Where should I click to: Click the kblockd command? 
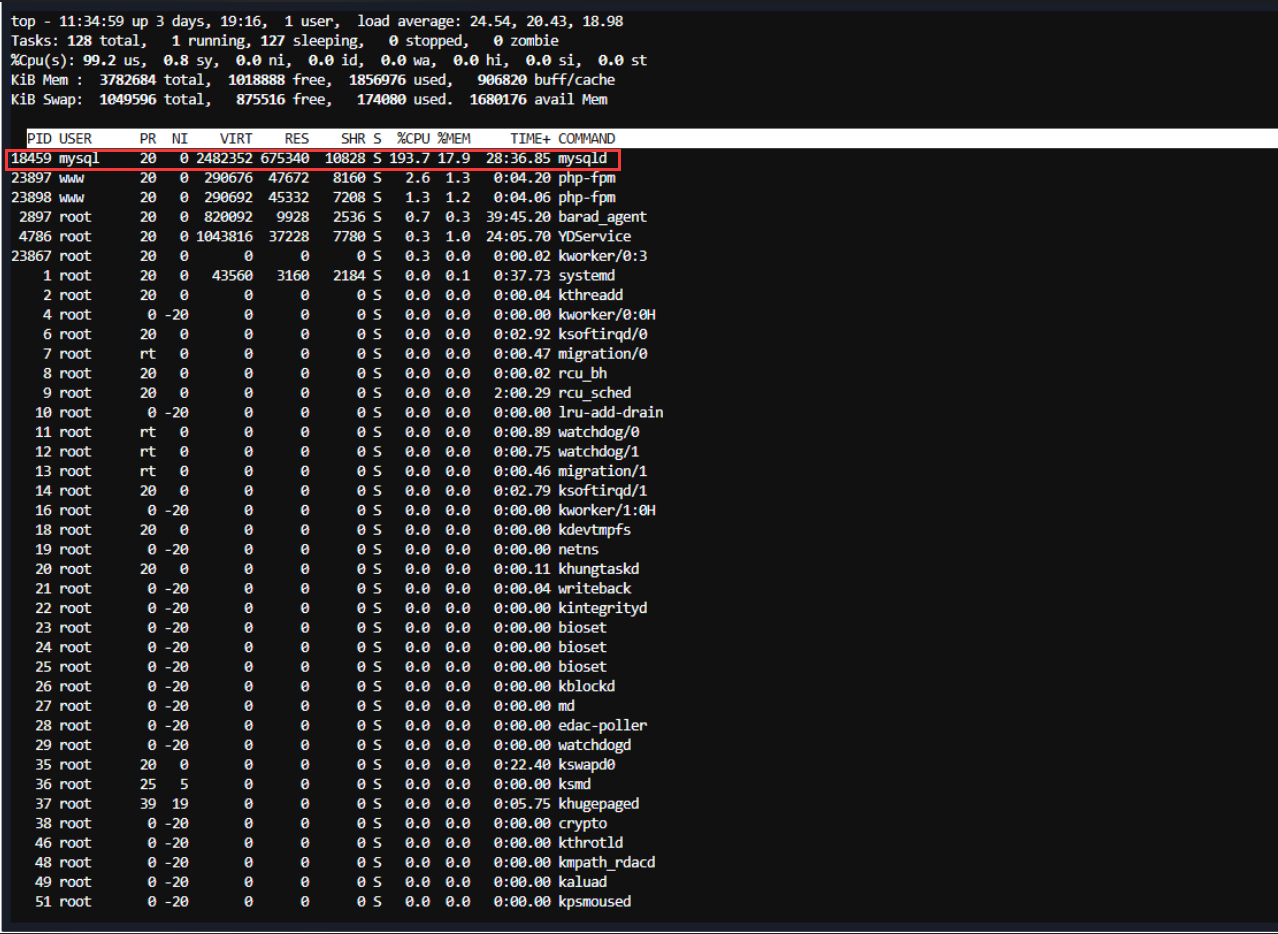pyautogui.click(x=586, y=686)
